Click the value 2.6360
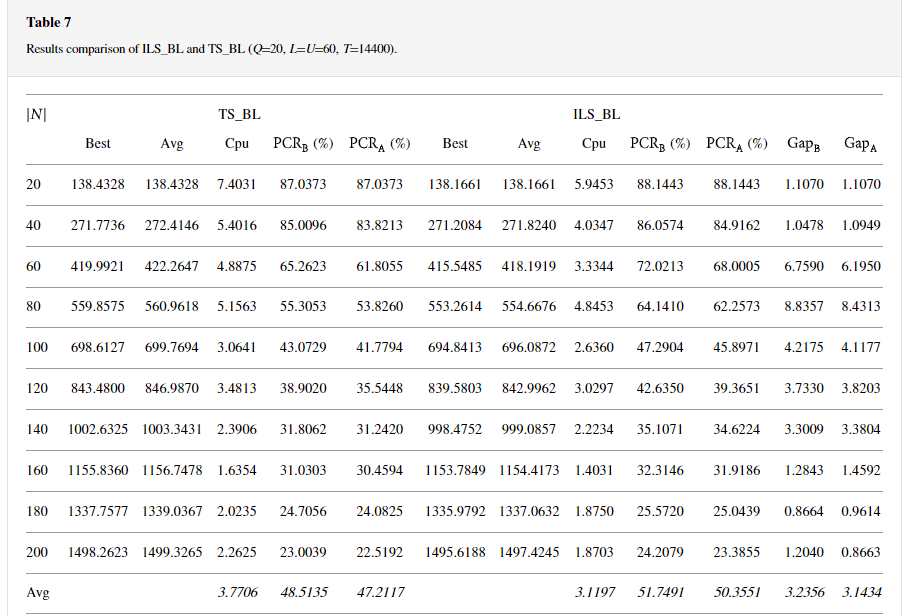The height and width of the screenshot is (616, 906). coord(593,347)
